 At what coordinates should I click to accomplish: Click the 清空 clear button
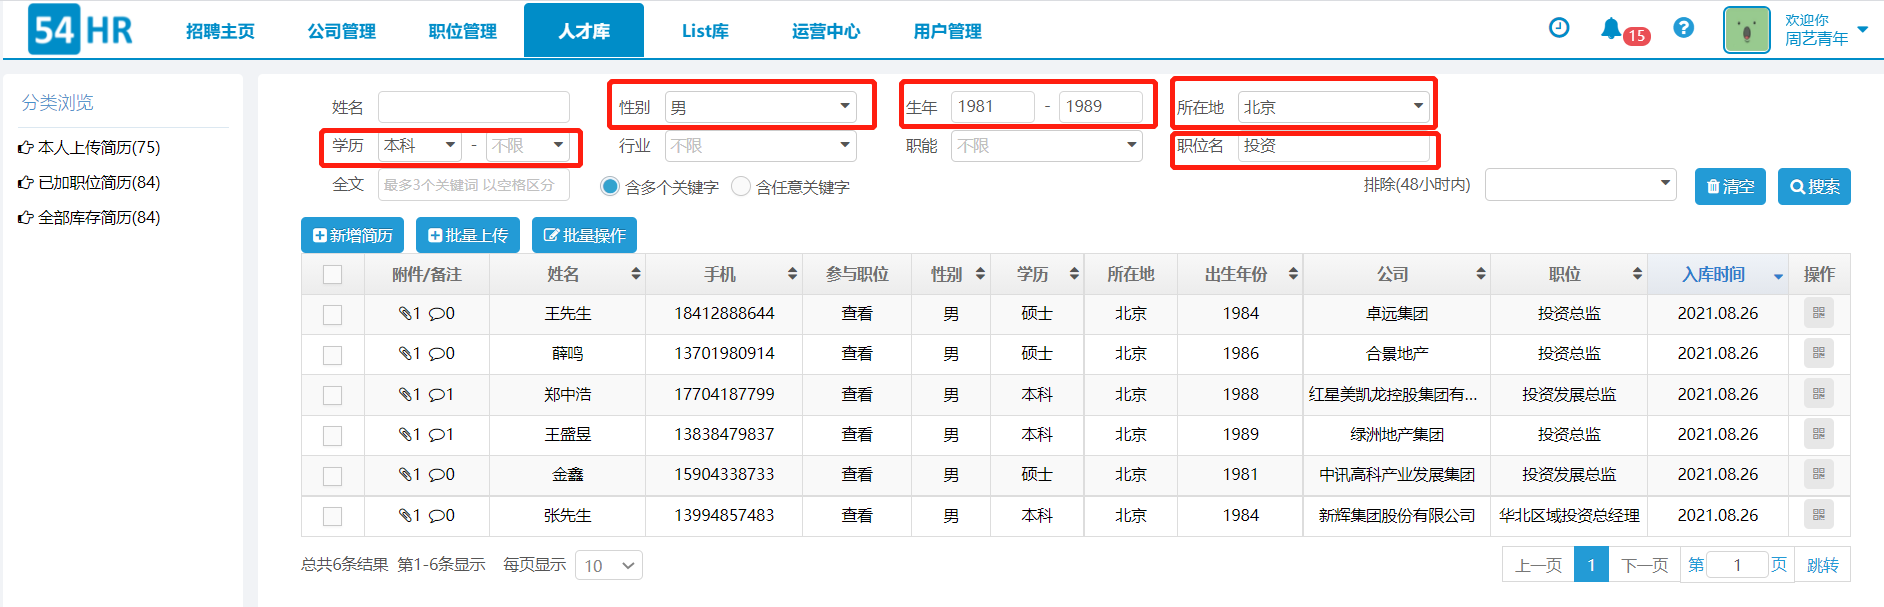pos(1730,186)
